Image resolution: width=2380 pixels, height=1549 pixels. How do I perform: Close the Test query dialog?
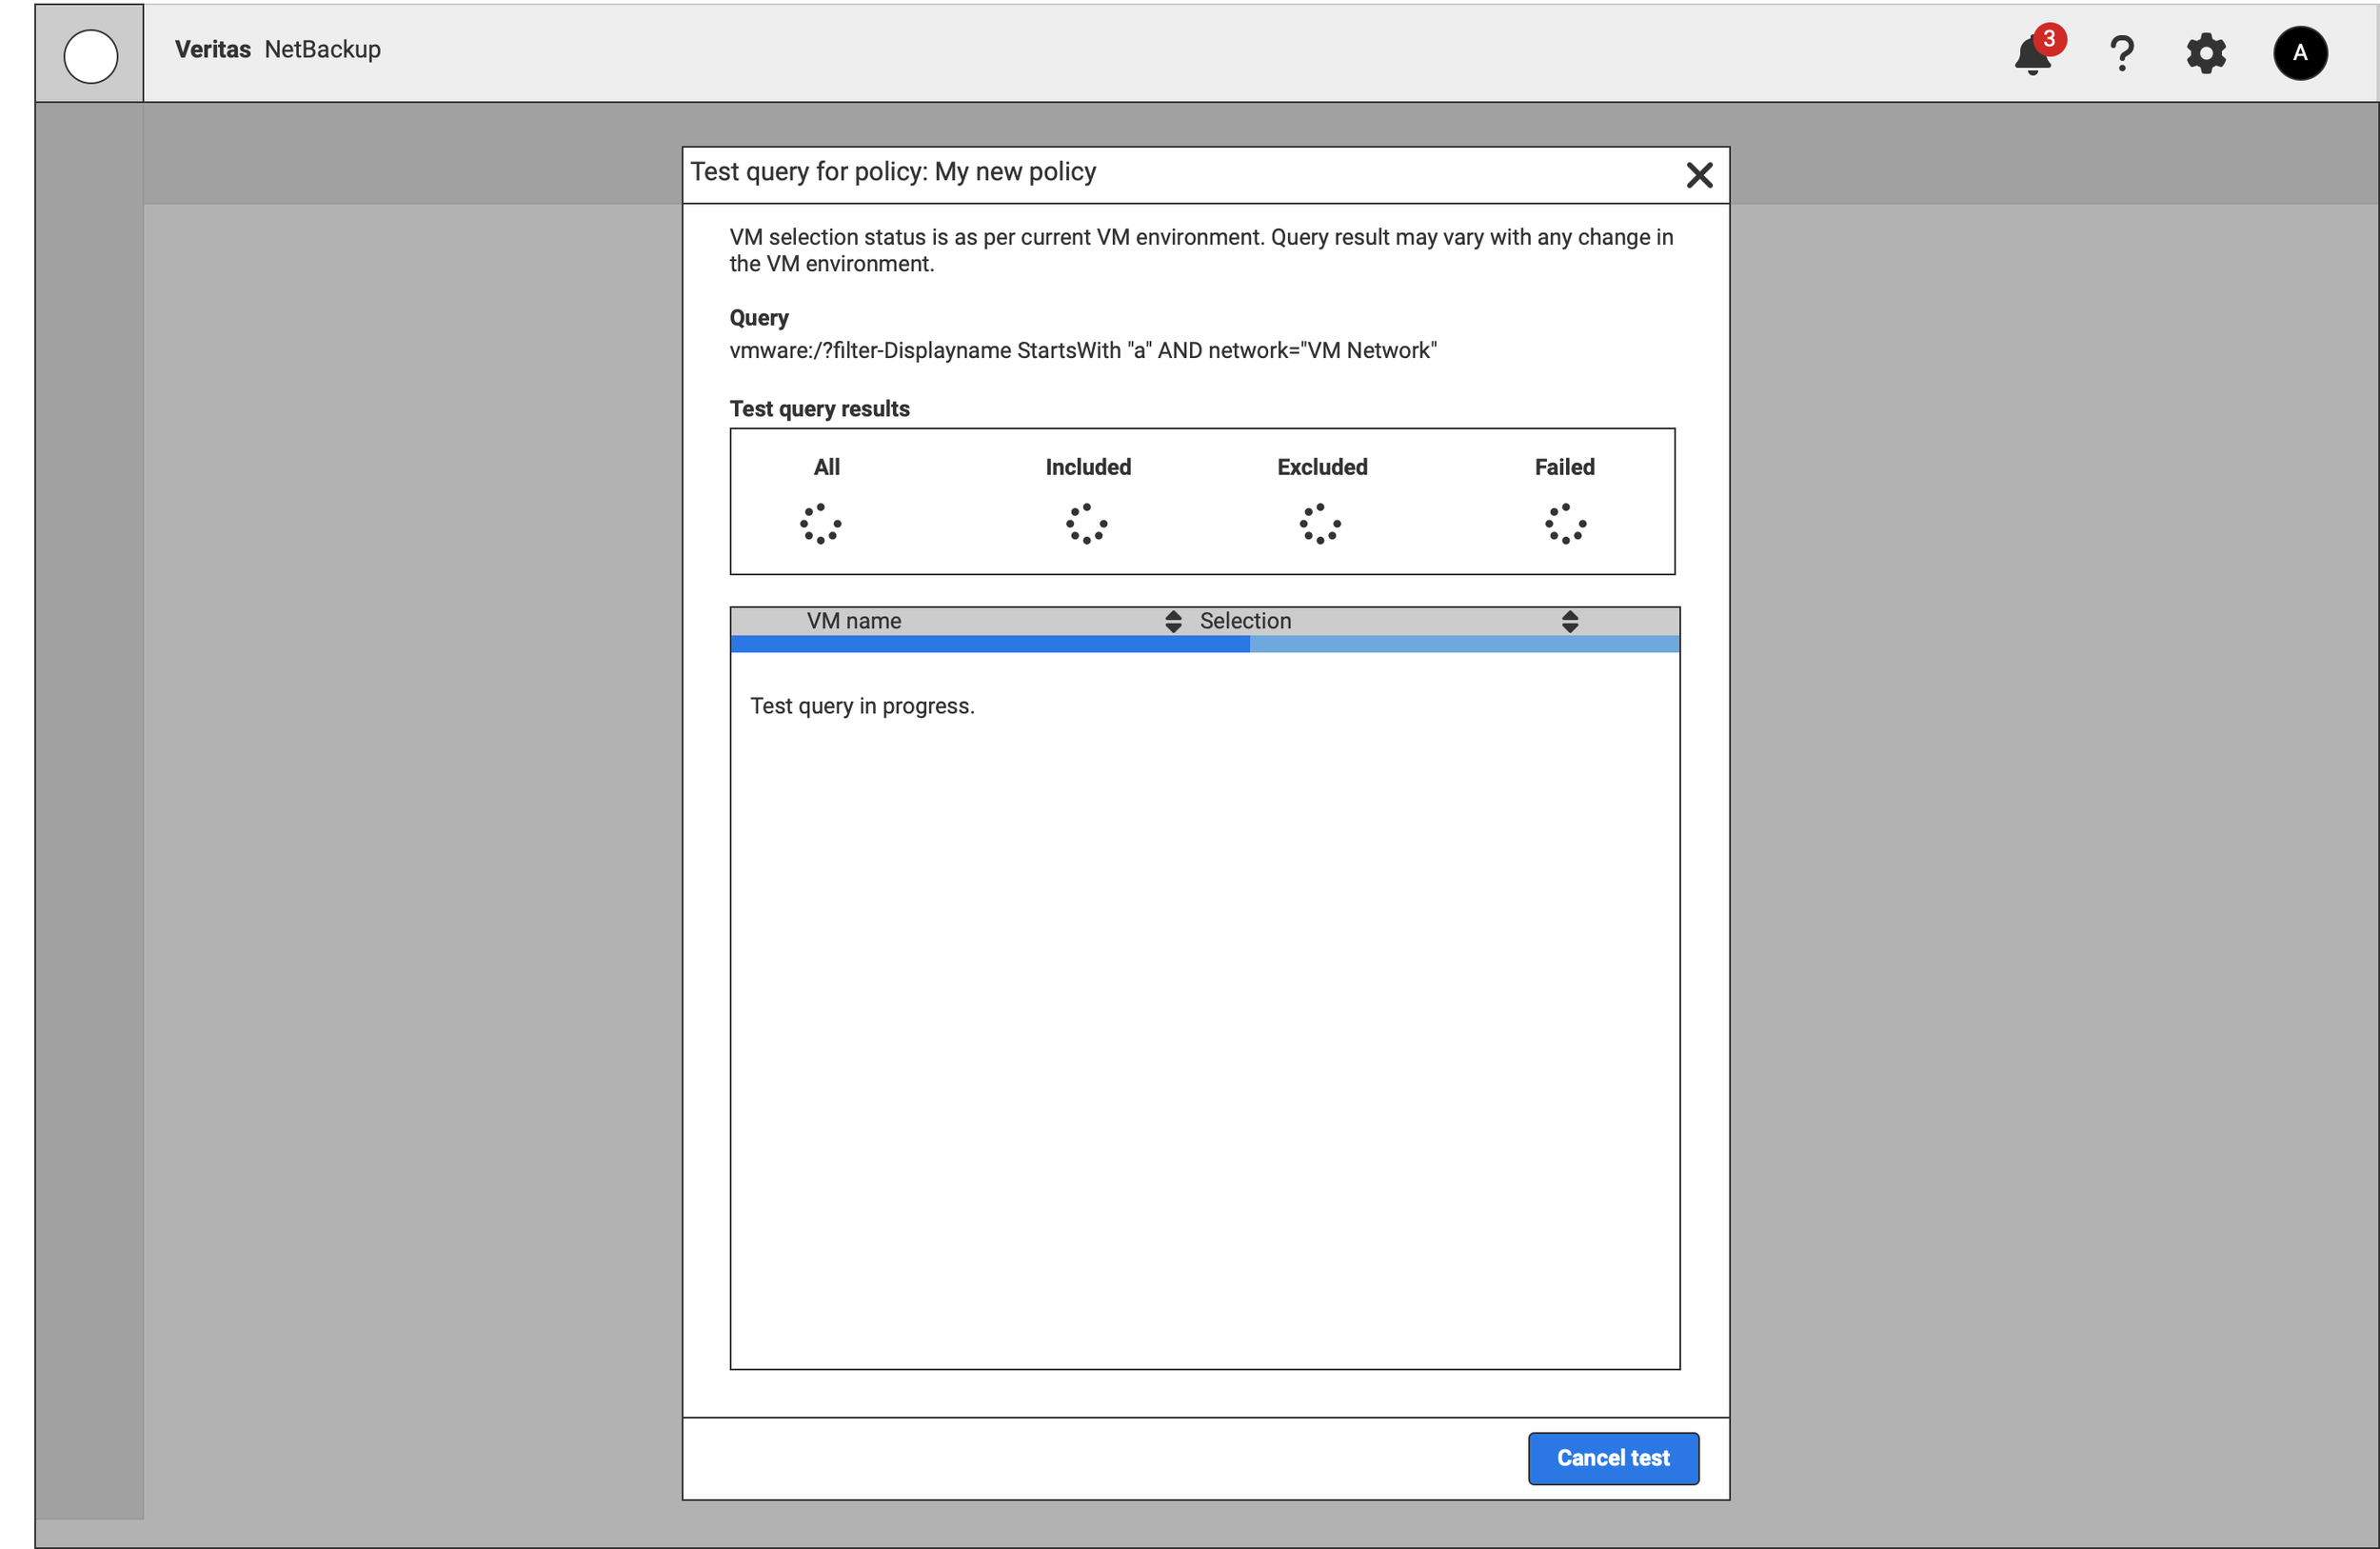click(1698, 176)
